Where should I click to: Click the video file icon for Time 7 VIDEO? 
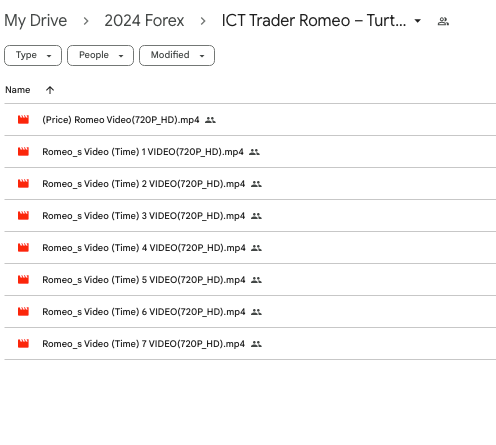coord(23,344)
